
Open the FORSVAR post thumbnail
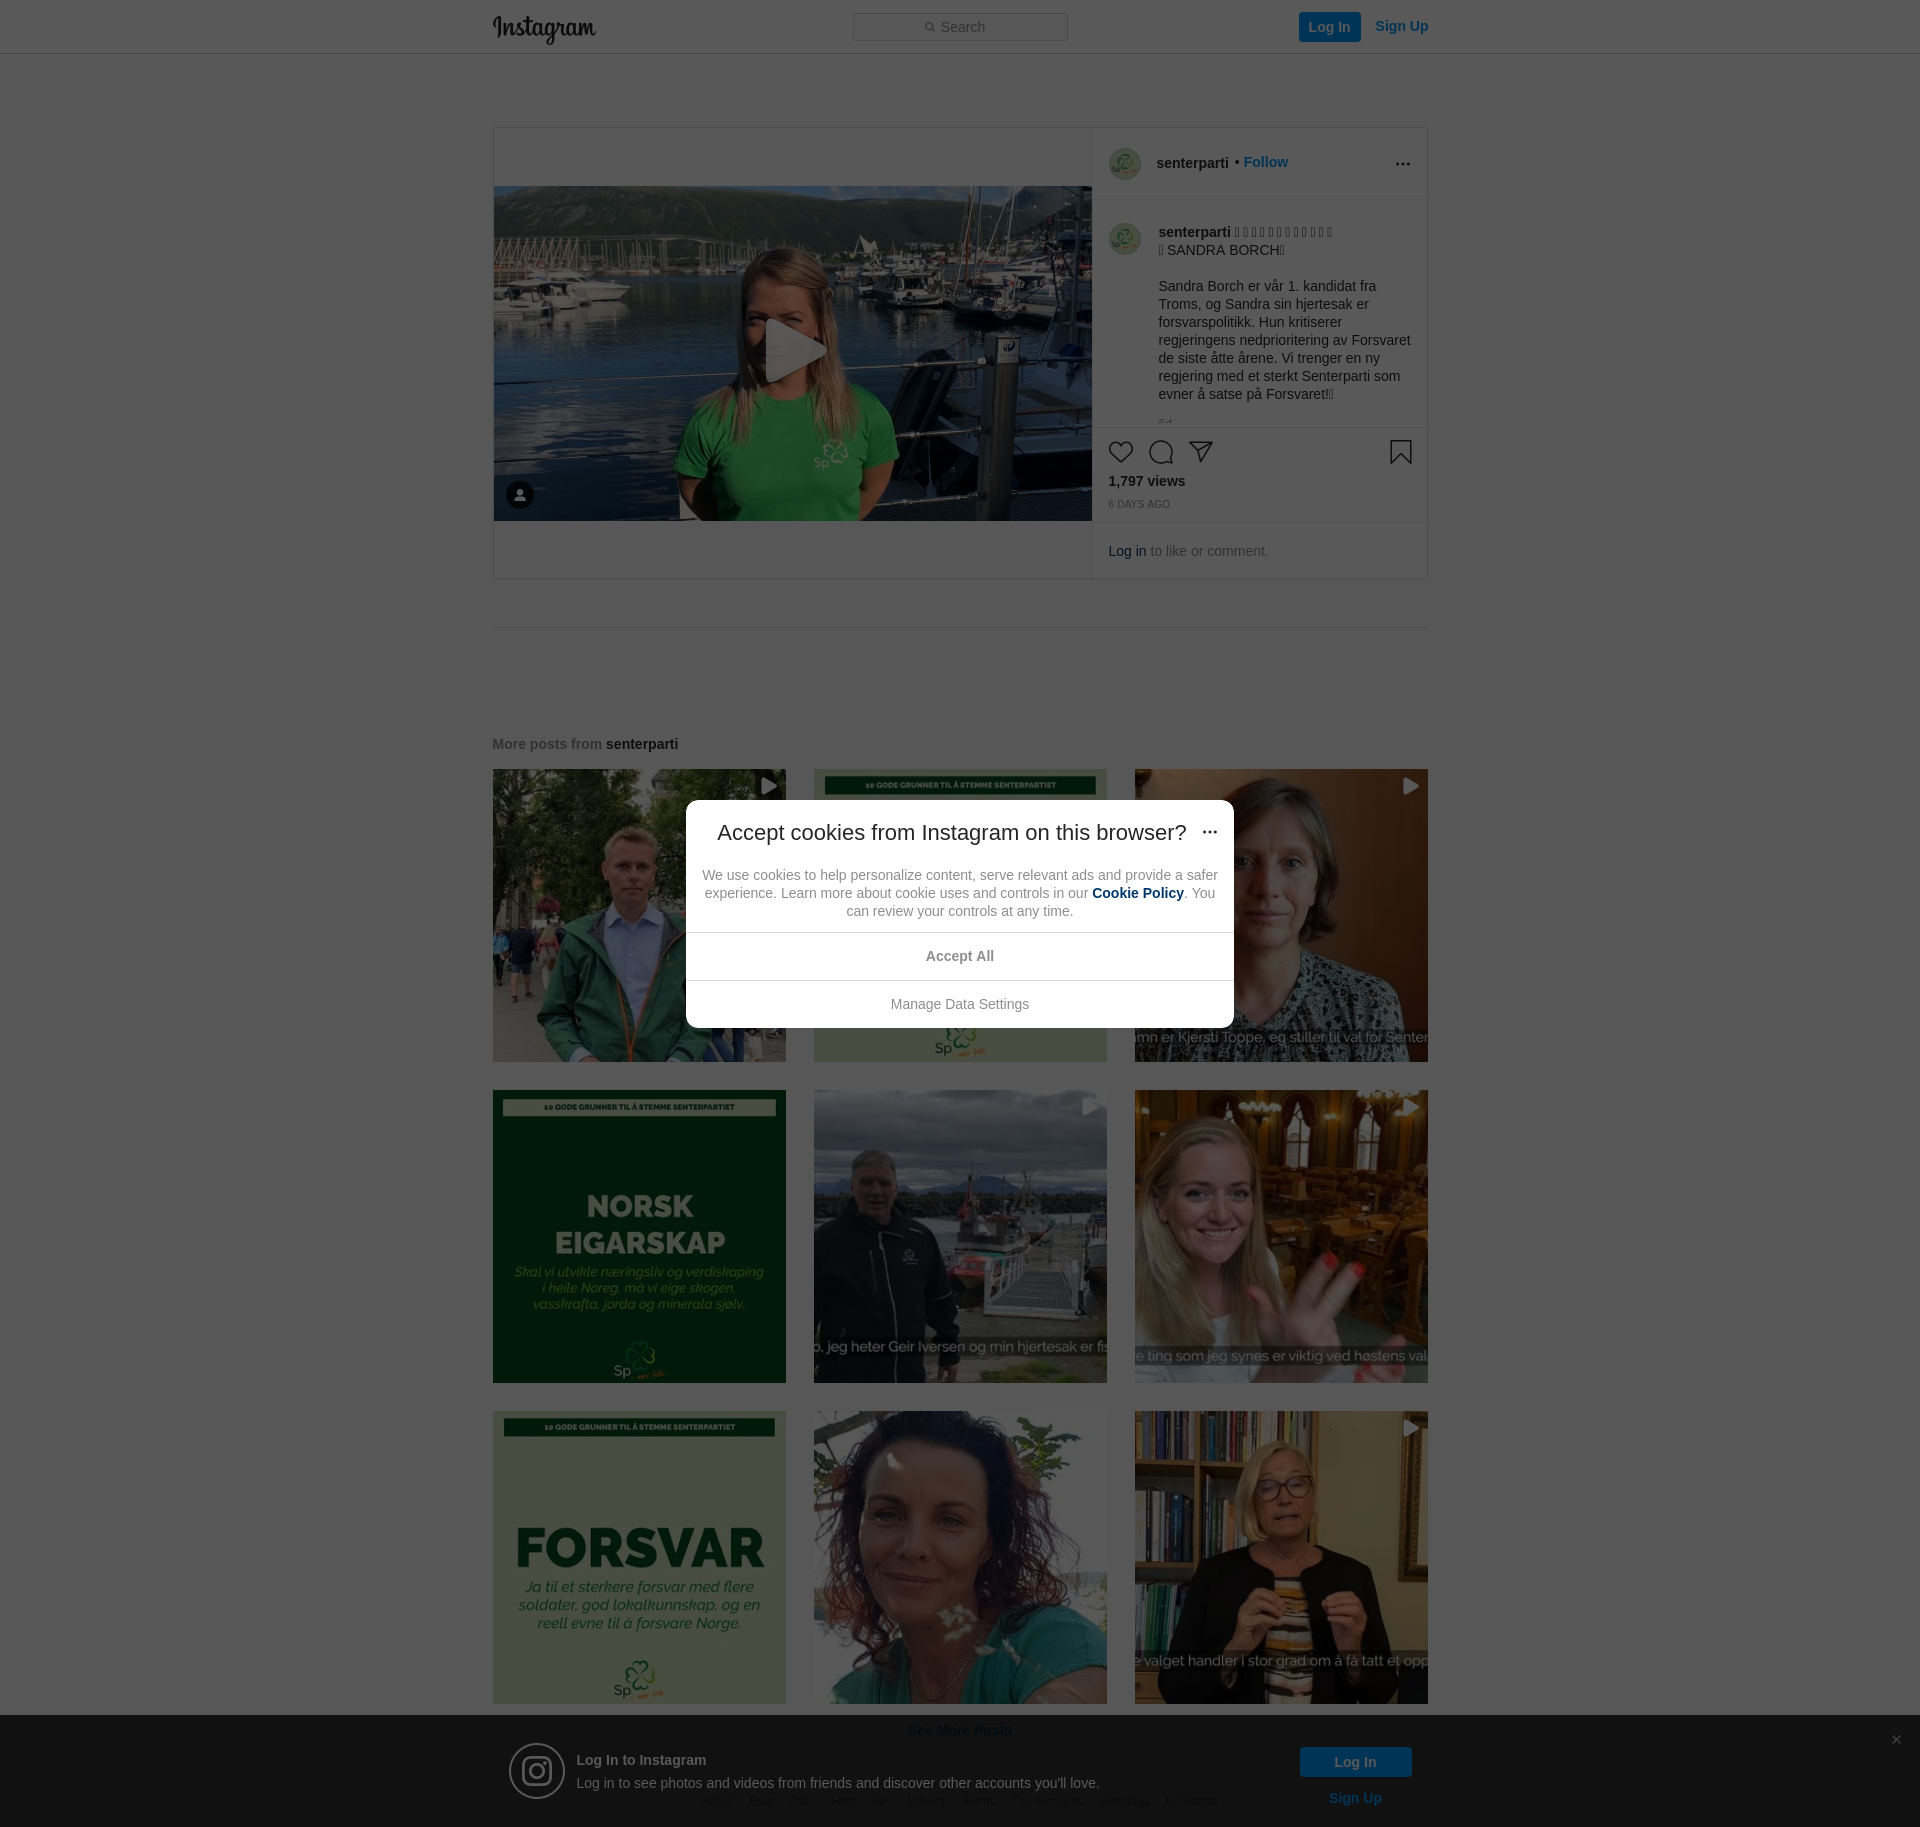click(639, 1557)
